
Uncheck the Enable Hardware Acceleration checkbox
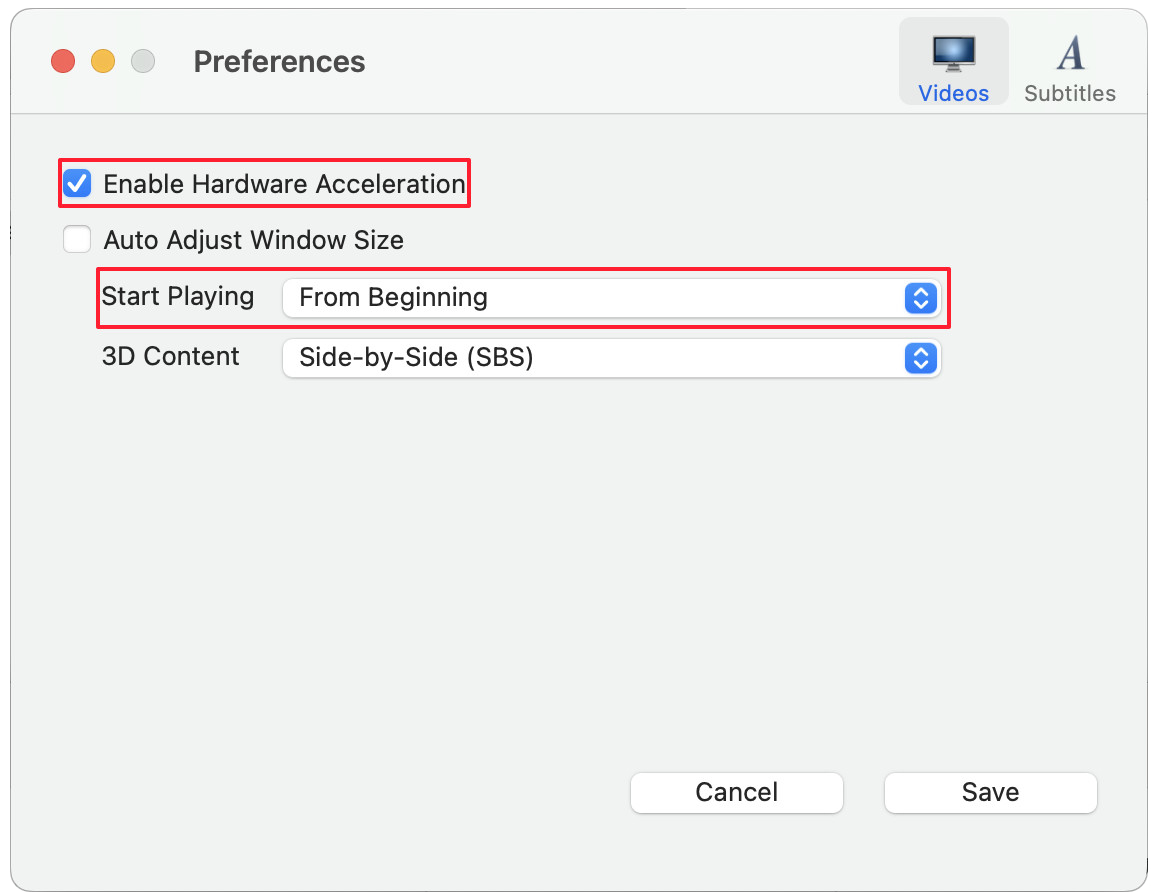point(77,184)
